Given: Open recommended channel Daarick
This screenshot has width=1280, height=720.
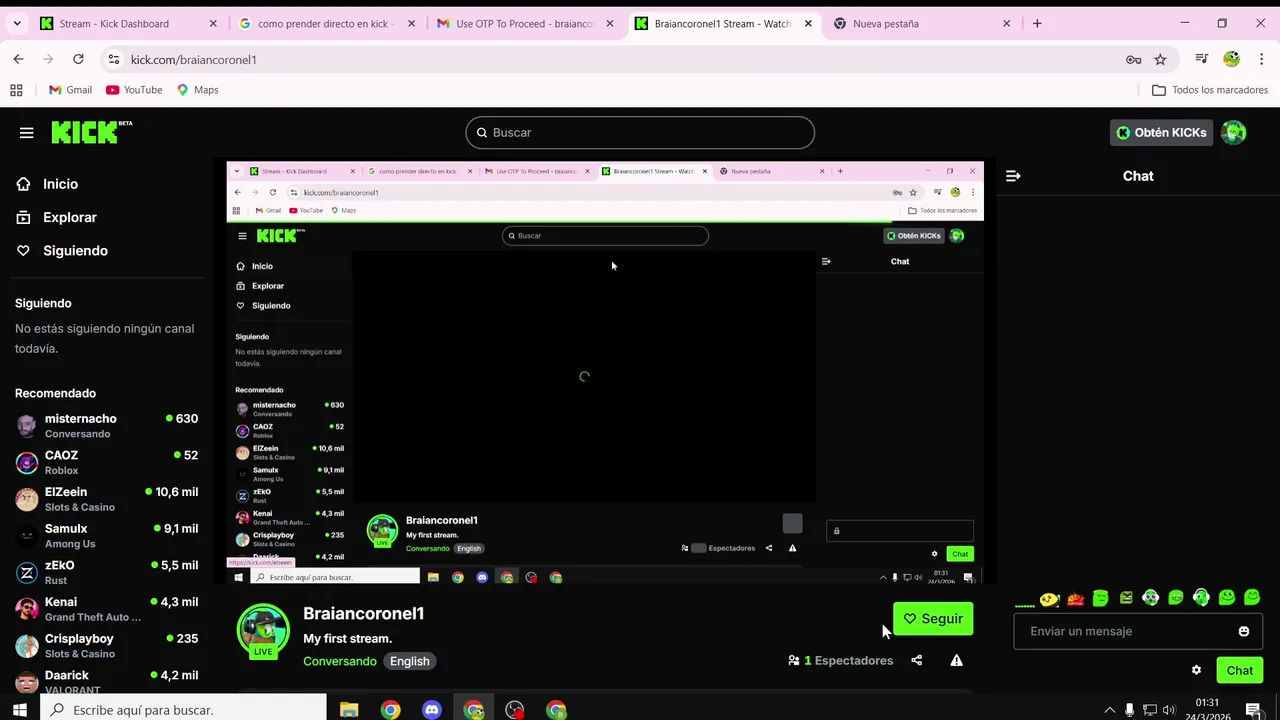Looking at the screenshot, I should pyautogui.click(x=106, y=682).
